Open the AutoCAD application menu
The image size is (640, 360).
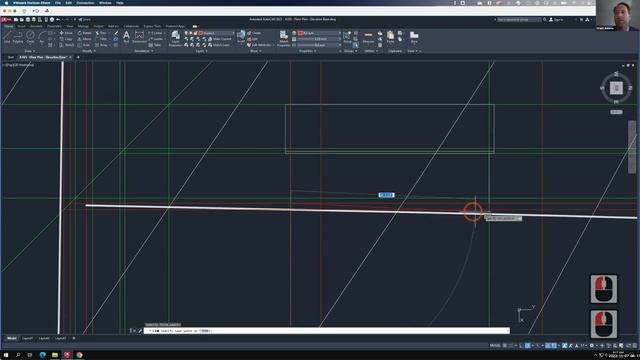[5, 19]
